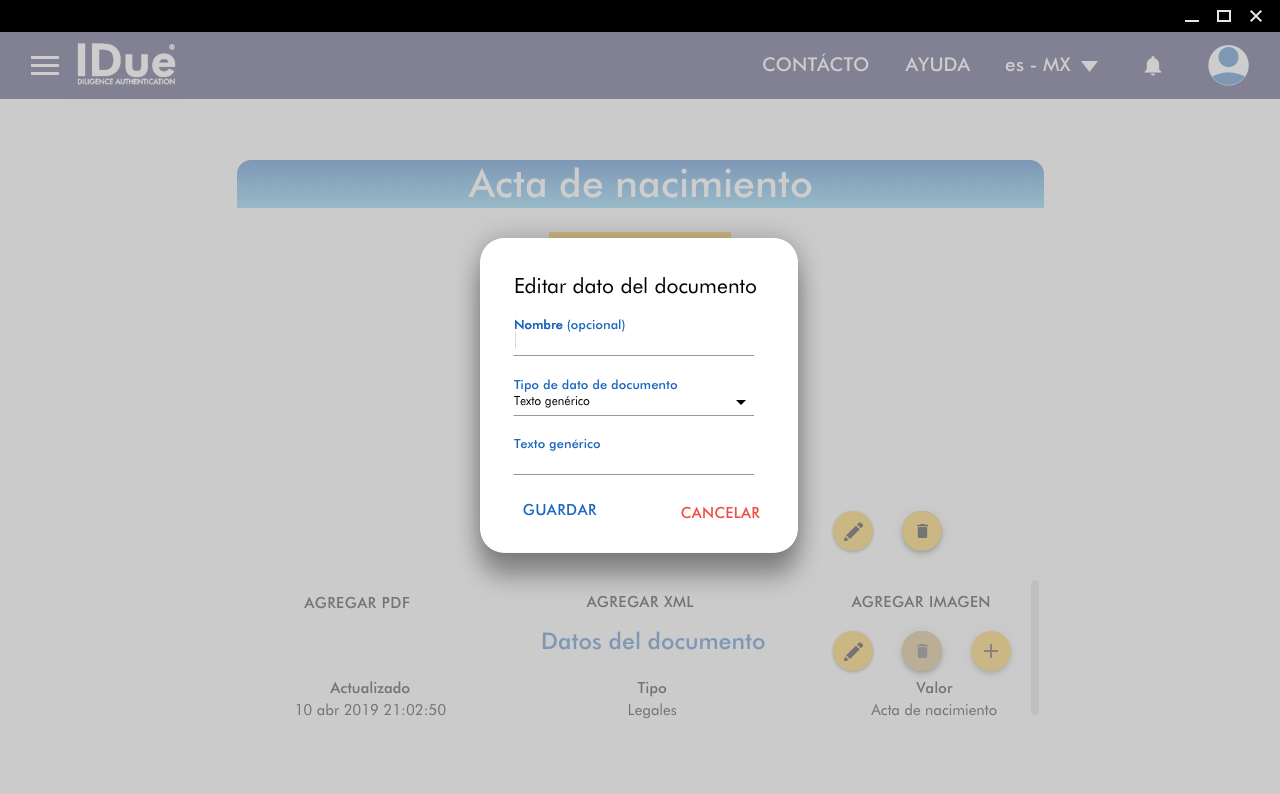Open the notifications bell
This screenshot has width=1280, height=794.
1152,66
